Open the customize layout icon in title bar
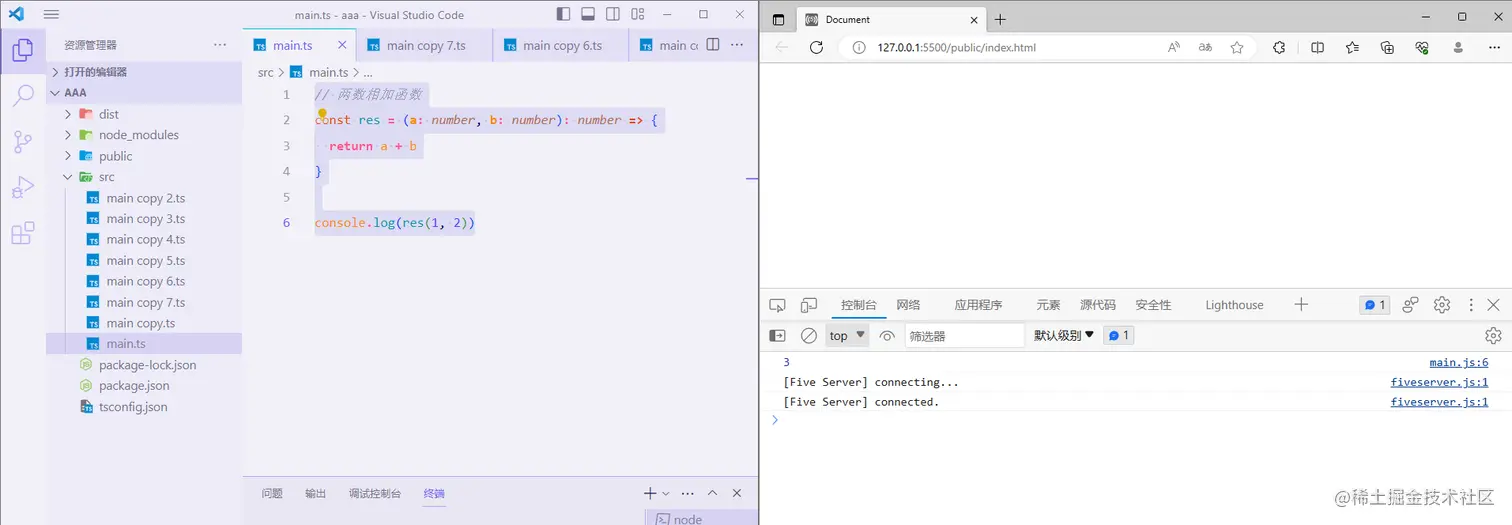Viewport: 1512px width, 525px height. (637, 14)
